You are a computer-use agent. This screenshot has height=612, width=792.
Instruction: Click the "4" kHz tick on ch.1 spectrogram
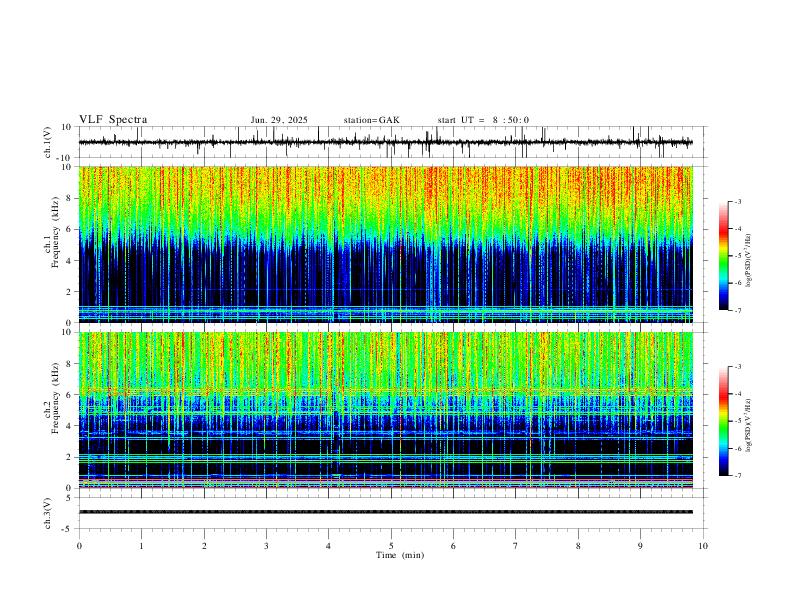70,261
